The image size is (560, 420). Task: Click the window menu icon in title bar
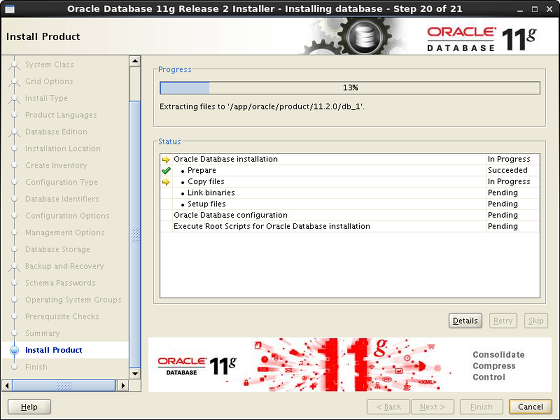(10, 9)
